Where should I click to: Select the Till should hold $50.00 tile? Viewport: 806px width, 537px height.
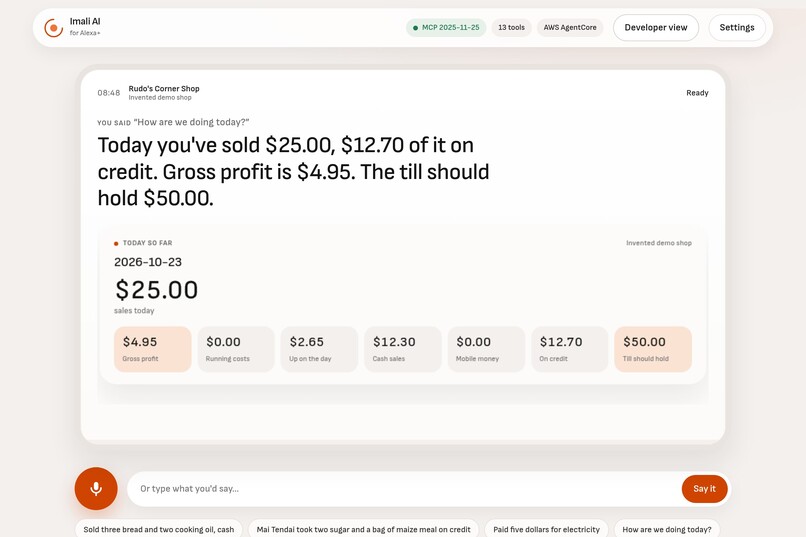tap(653, 349)
